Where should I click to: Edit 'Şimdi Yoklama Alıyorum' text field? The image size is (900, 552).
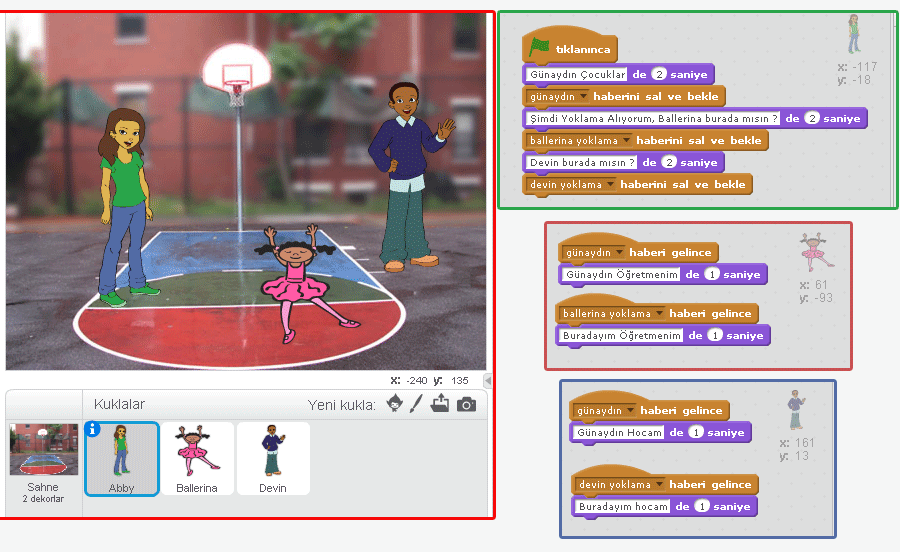point(653,119)
